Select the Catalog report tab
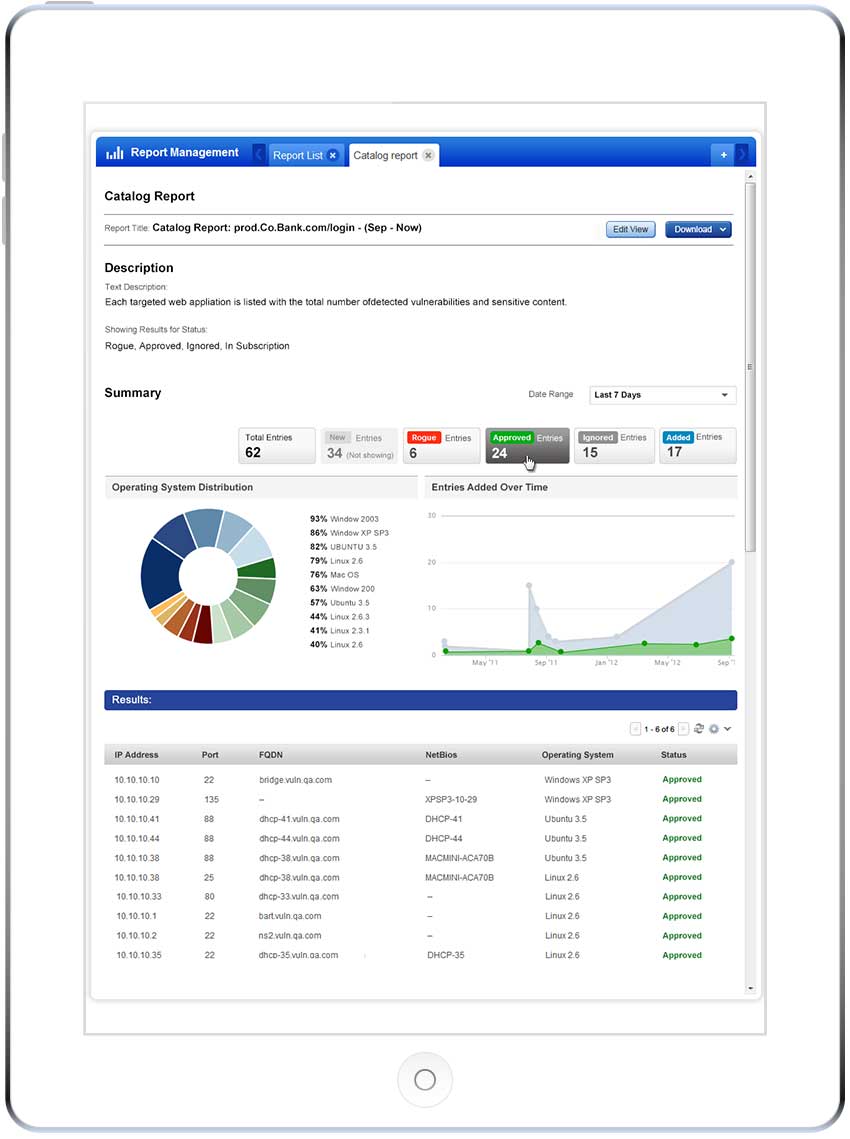The width and height of the screenshot is (850, 1139). pyautogui.click(x=386, y=155)
